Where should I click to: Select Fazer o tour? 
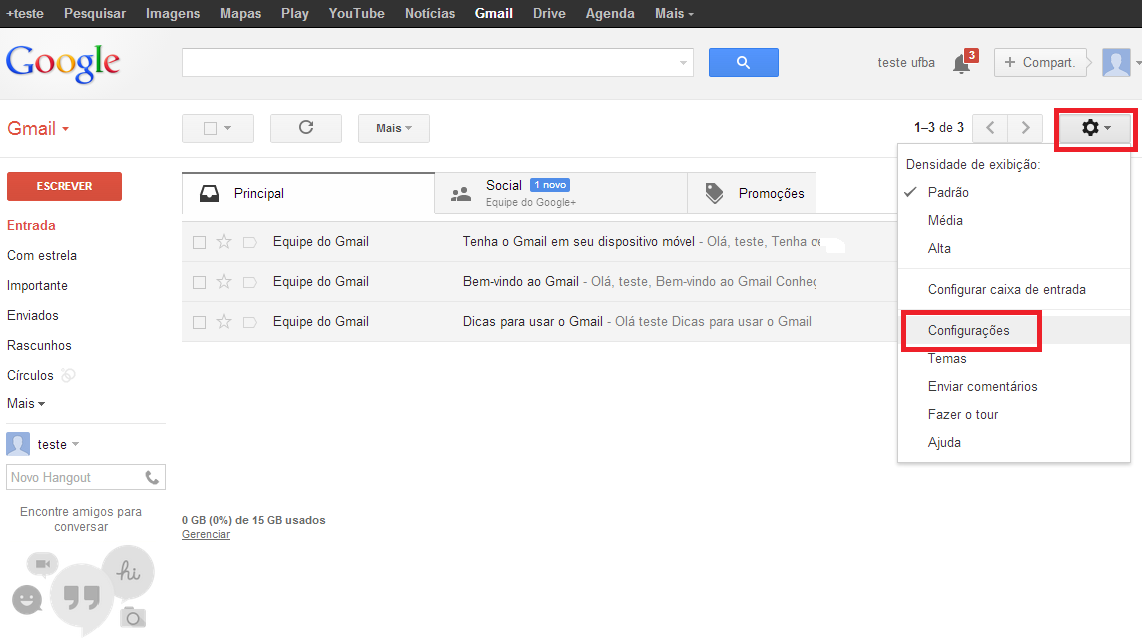pos(963,415)
